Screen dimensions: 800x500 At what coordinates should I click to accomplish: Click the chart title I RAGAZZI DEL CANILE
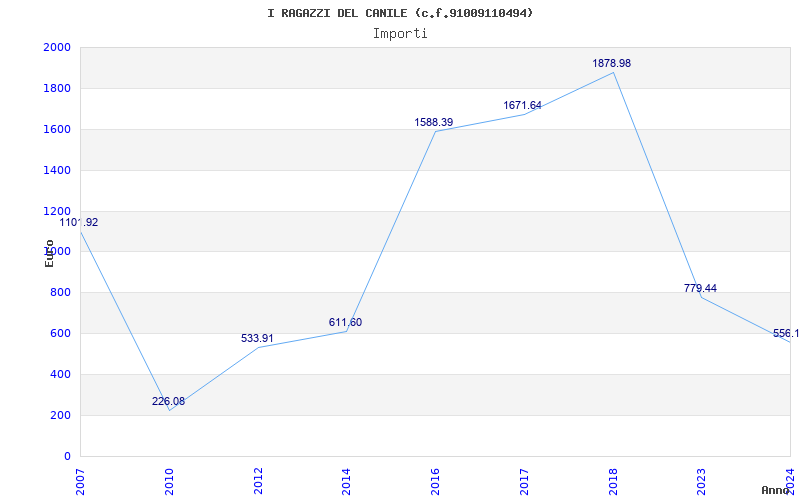click(x=400, y=13)
